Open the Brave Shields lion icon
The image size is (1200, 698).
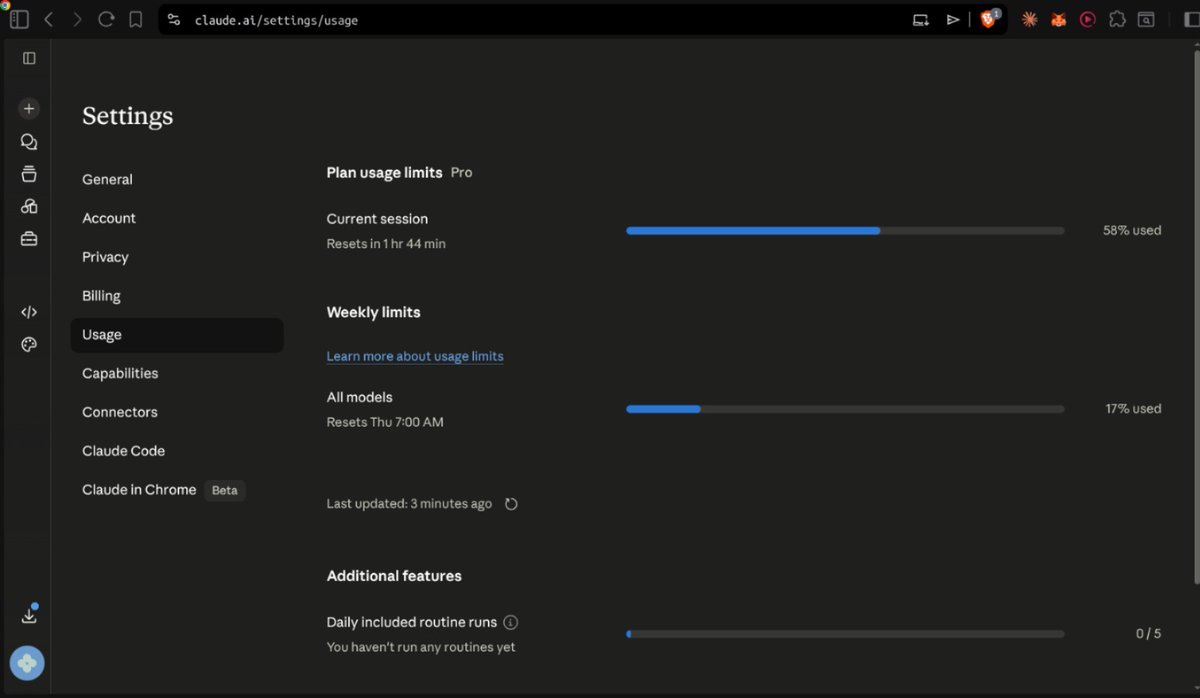tap(989, 19)
